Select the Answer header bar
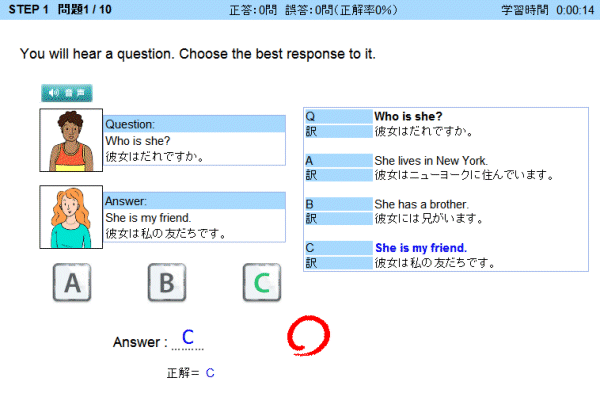 click(x=195, y=201)
